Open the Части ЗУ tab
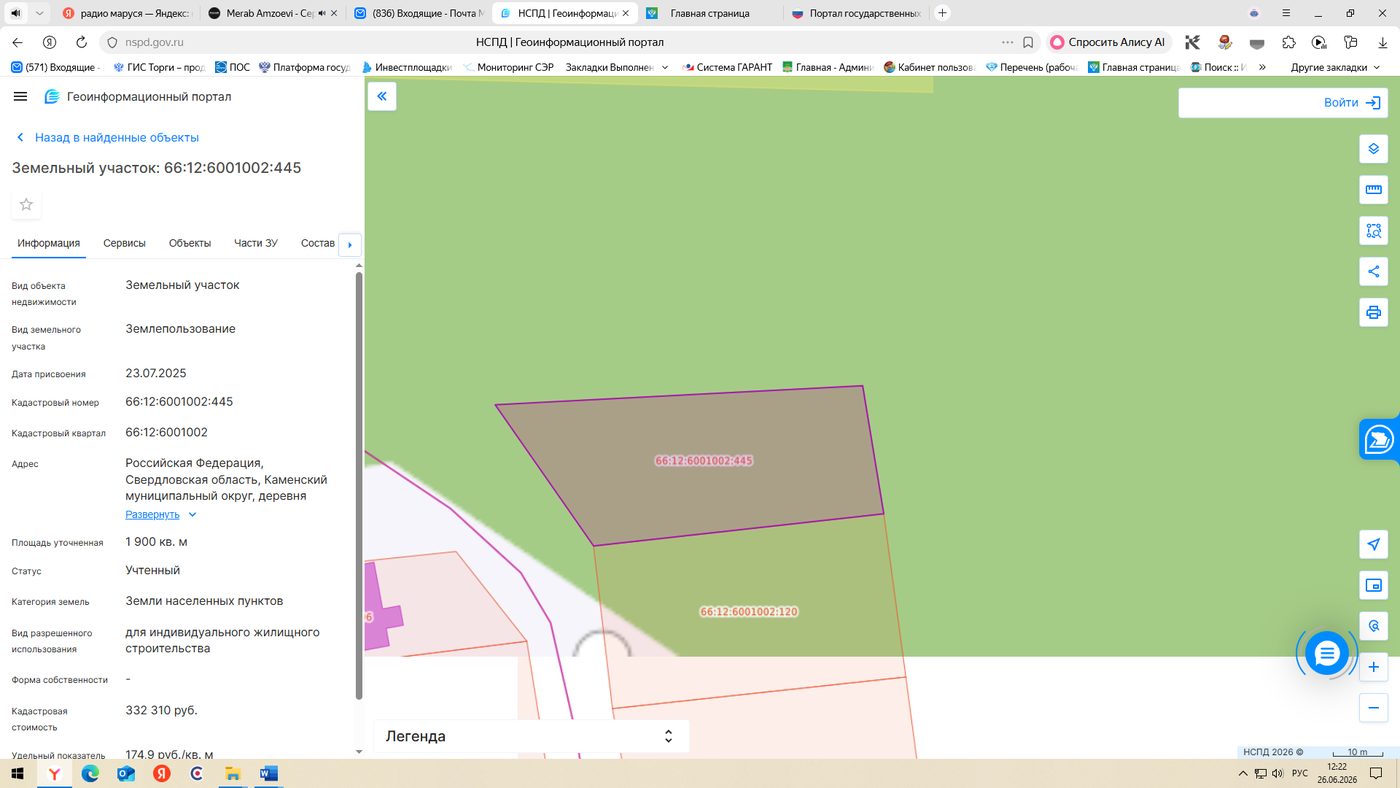This screenshot has height=788, width=1400. [x=256, y=243]
